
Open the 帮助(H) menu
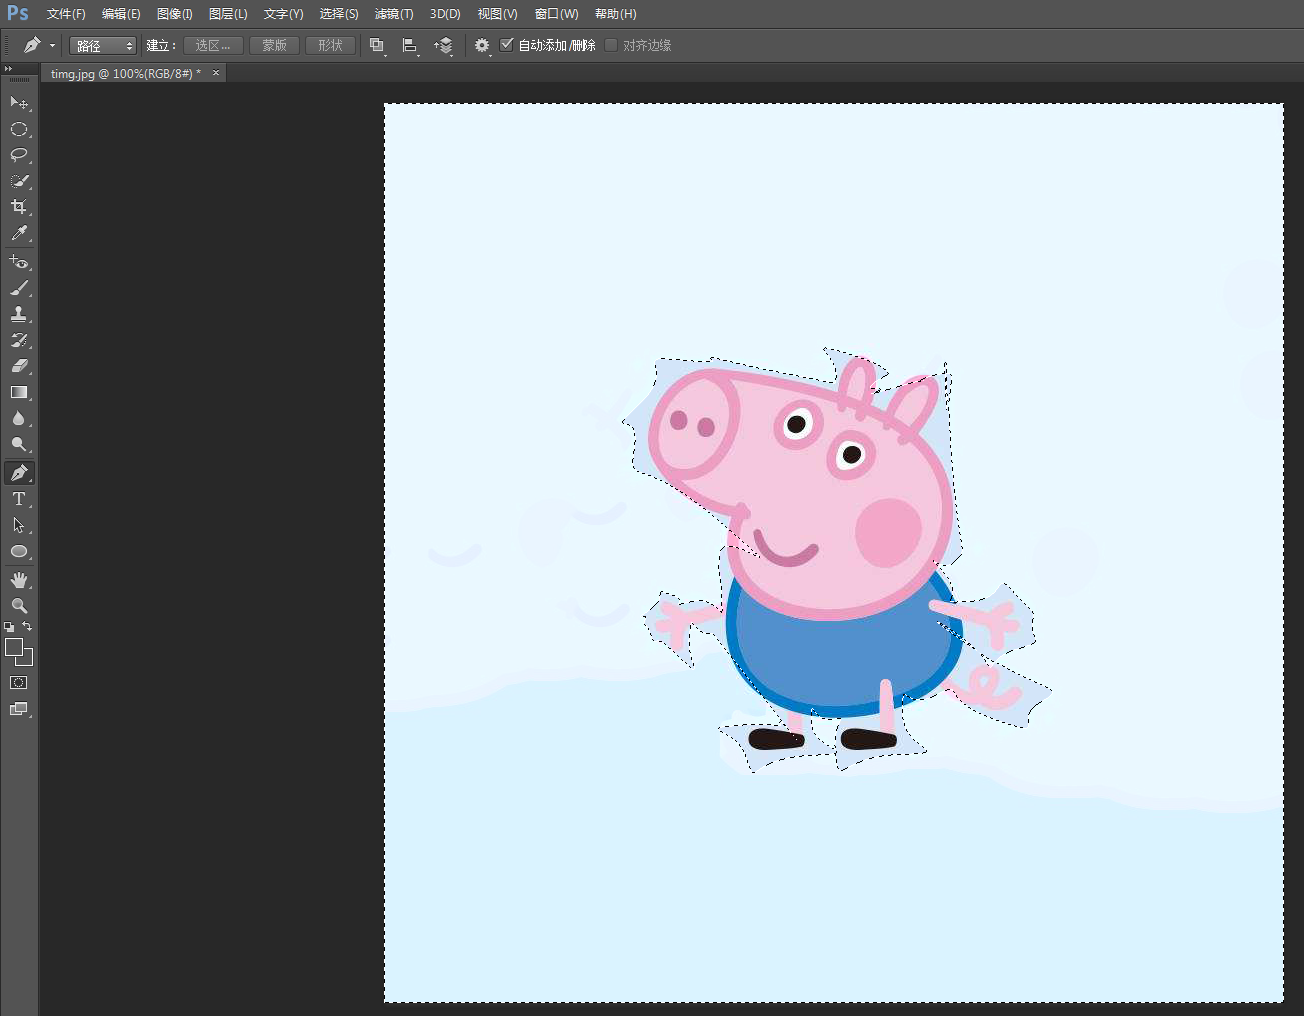(x=615, y=14)
